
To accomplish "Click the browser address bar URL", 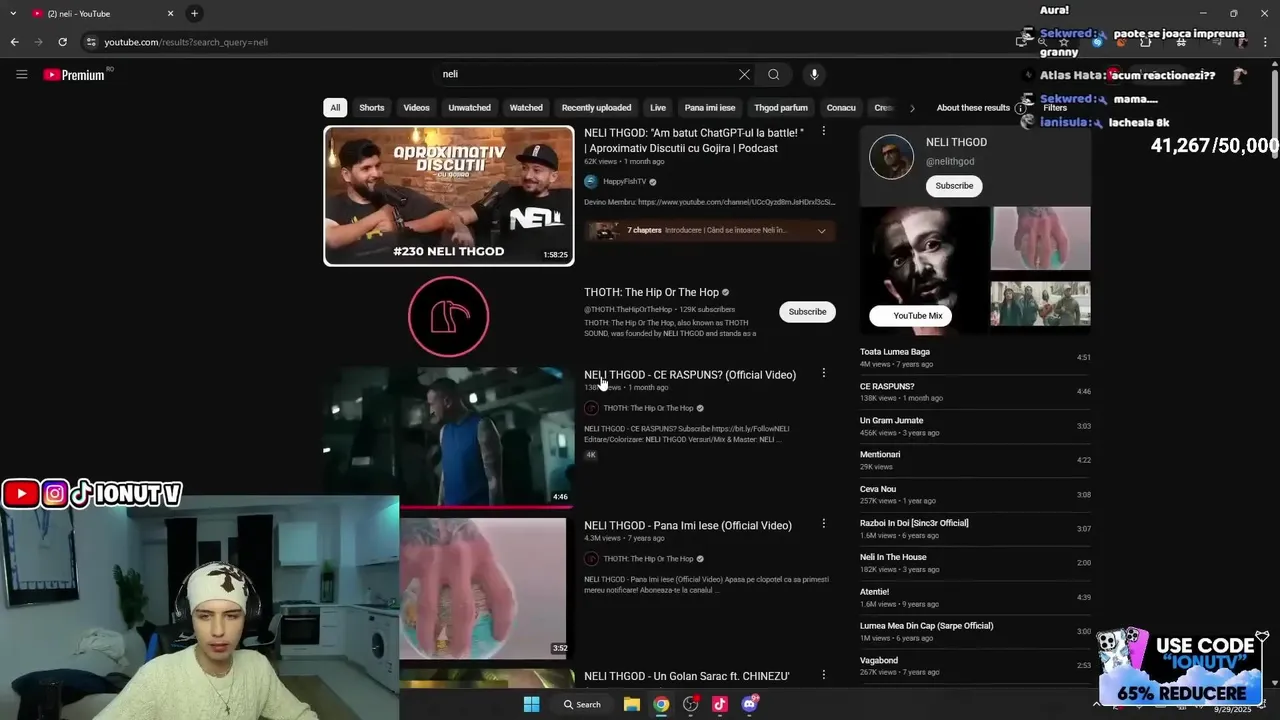I will click(x=186, y=42).
